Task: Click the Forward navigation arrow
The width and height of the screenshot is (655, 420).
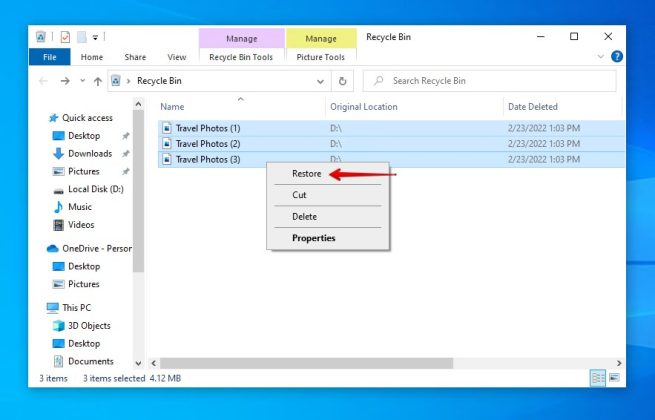Action: 64,81
